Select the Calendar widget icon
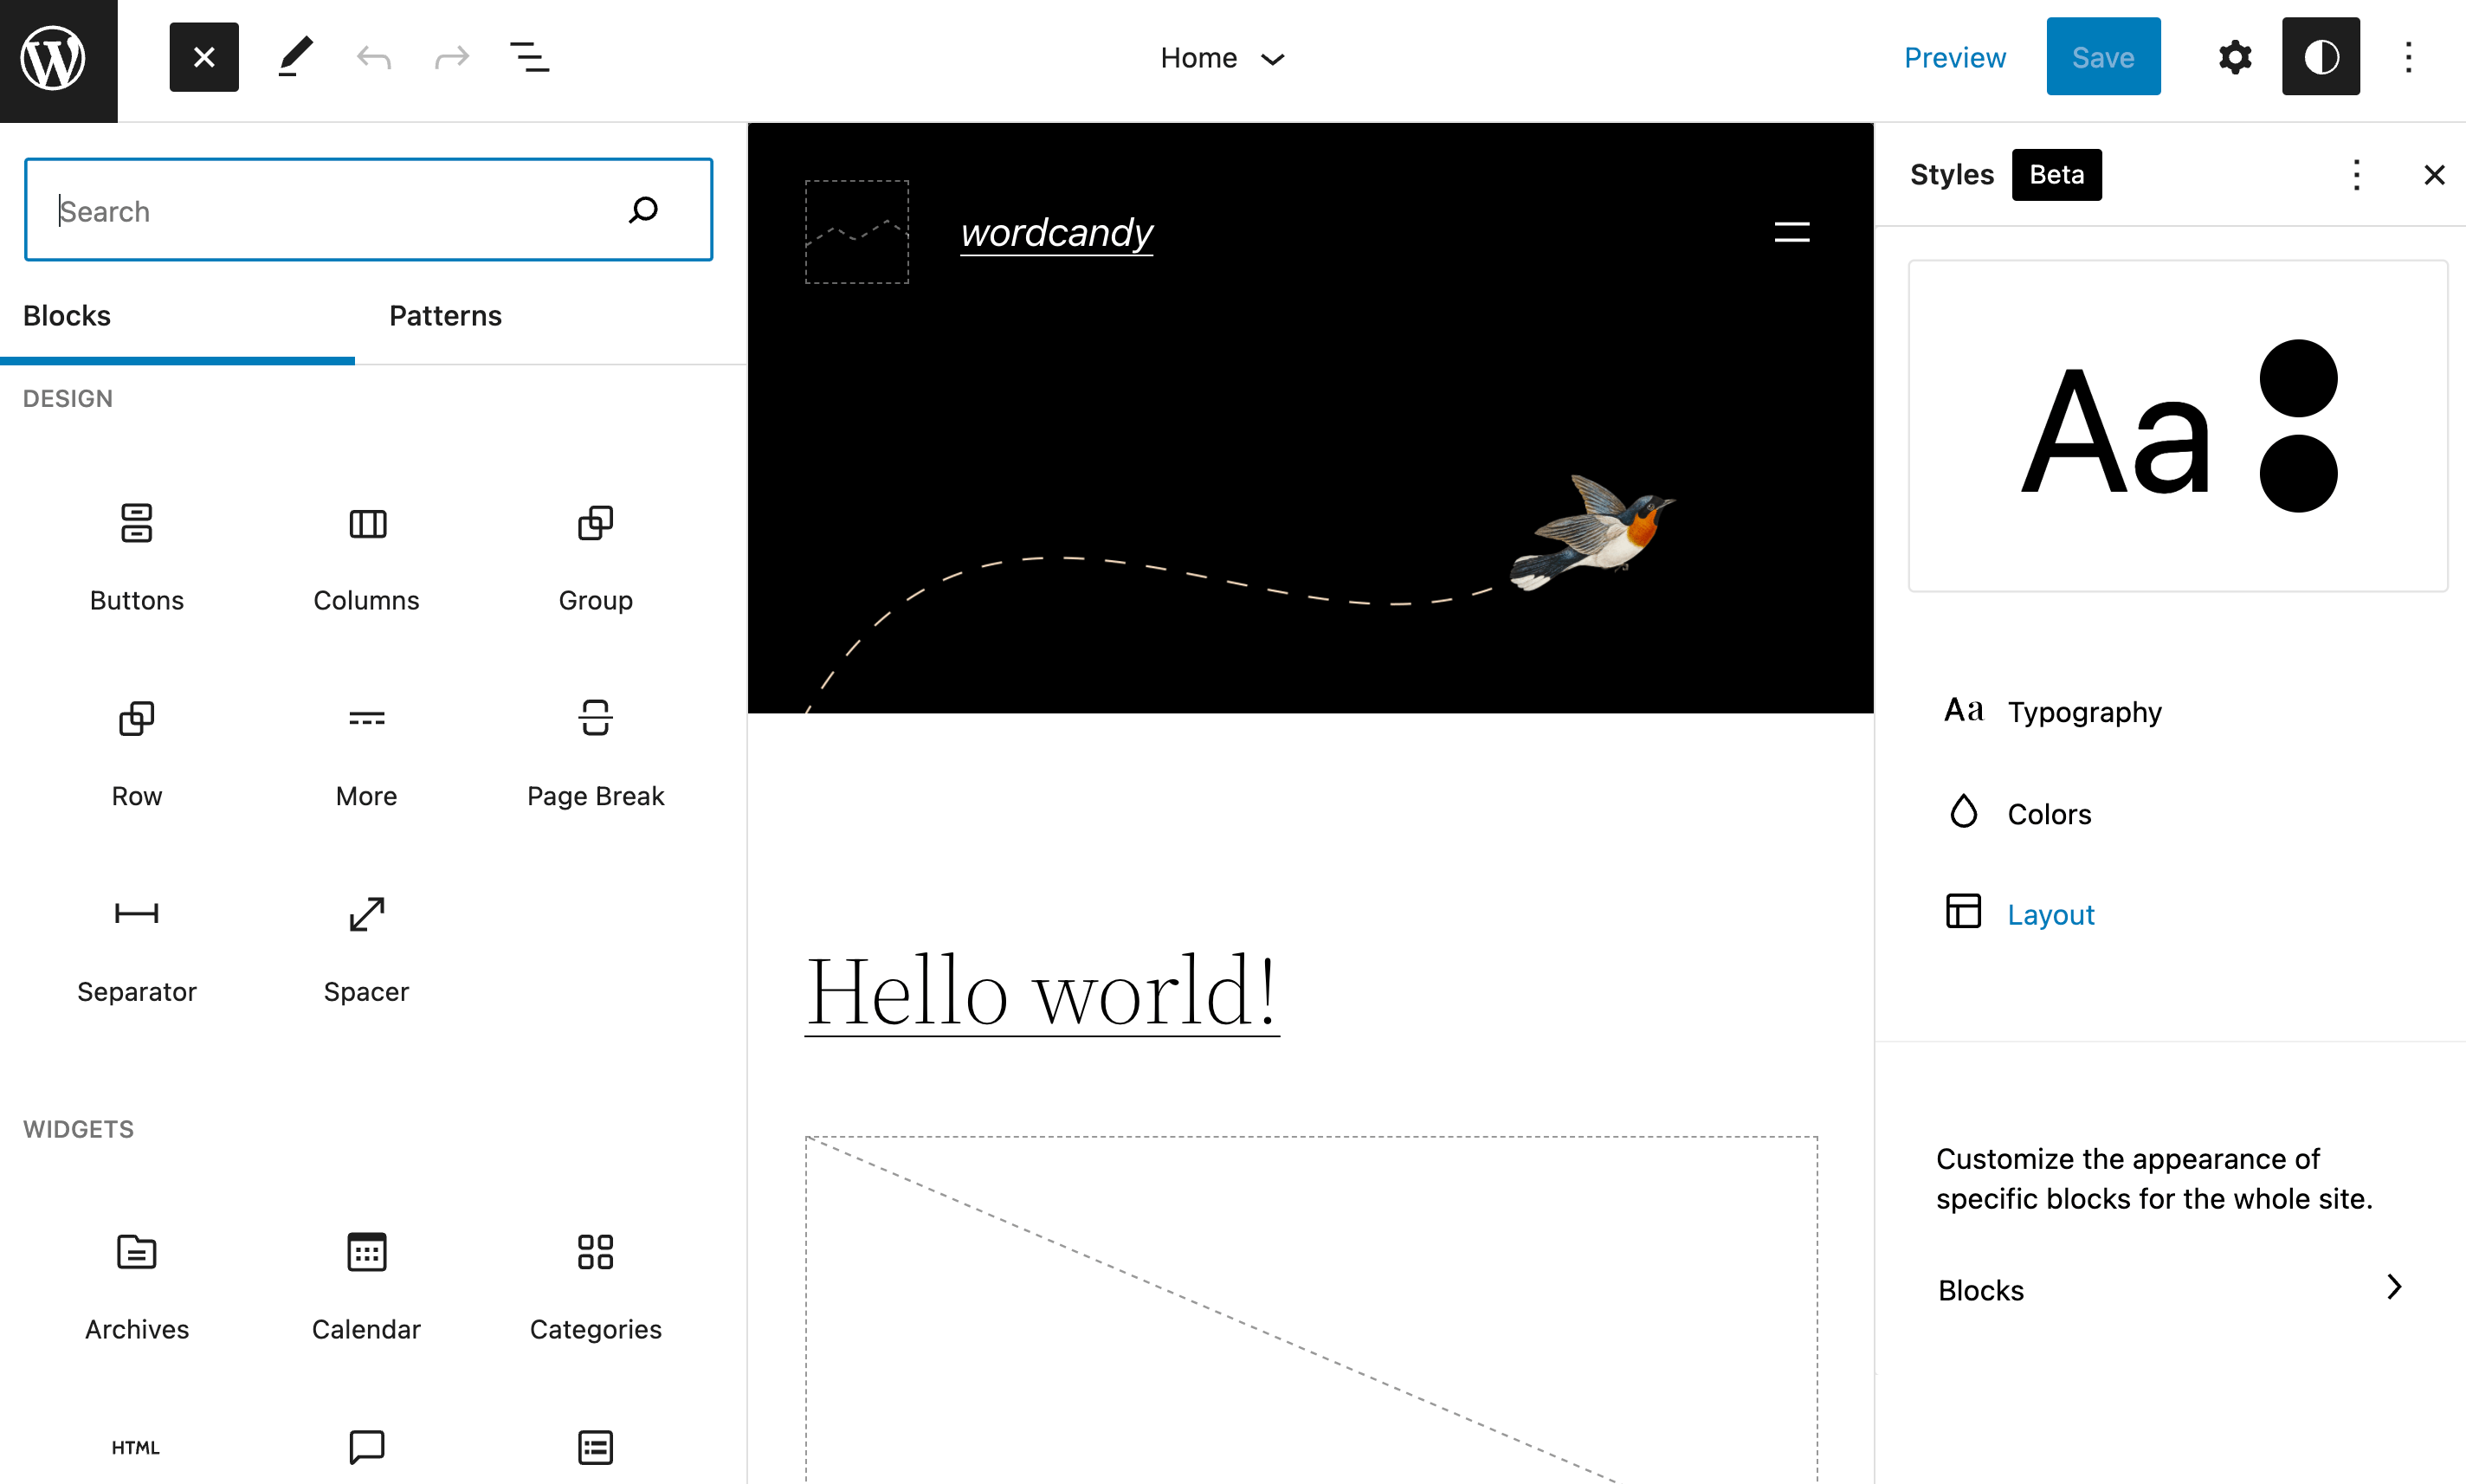Viewport: 2466px width, 1484px height. point(366,1252)
